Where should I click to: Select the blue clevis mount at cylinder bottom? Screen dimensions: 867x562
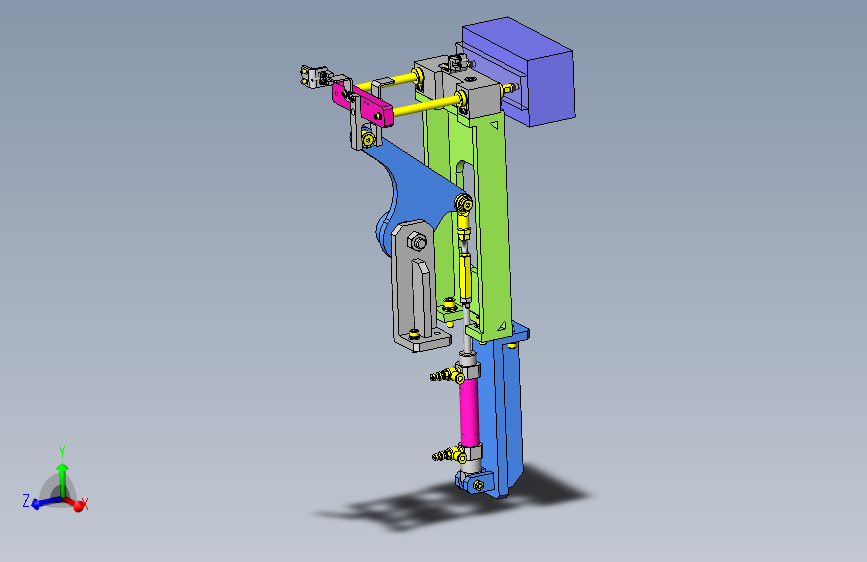pos(474,482)
